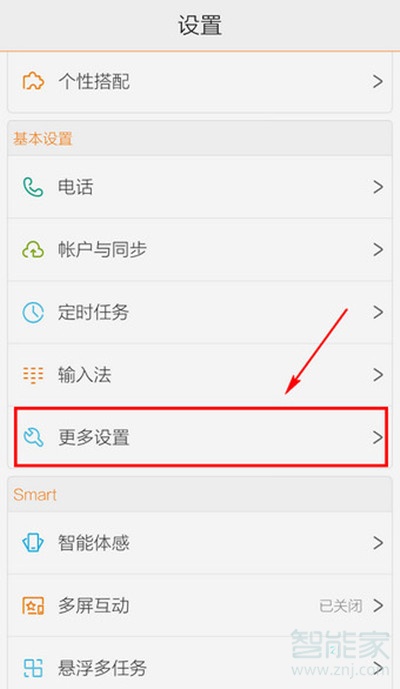The image size is (400, 689).
Task: Open 智能体感 text label
Action: pos(94,543)
